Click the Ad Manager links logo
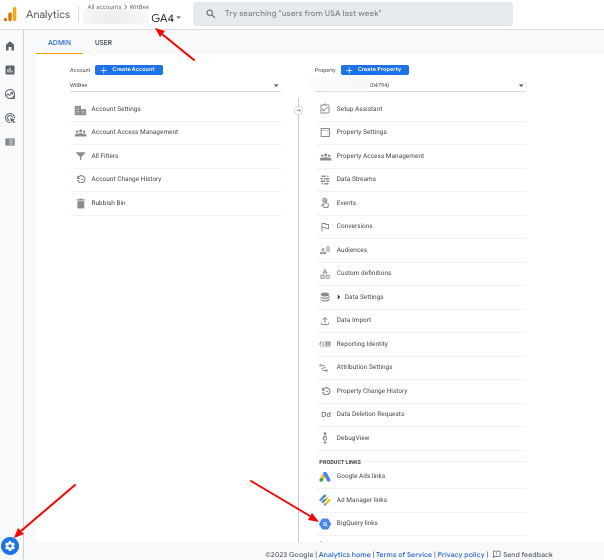 tap(325, 500)
